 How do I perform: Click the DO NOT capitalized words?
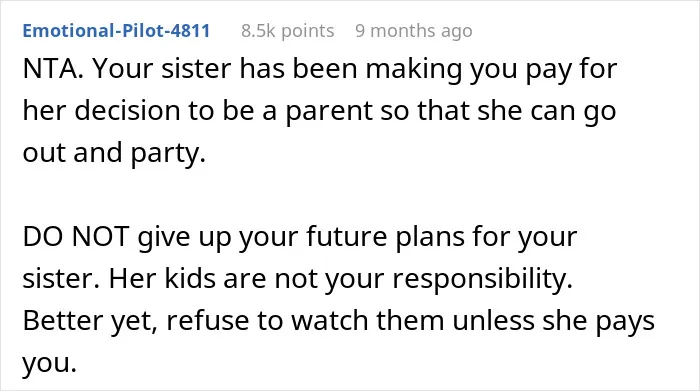[x=76, y=237]
